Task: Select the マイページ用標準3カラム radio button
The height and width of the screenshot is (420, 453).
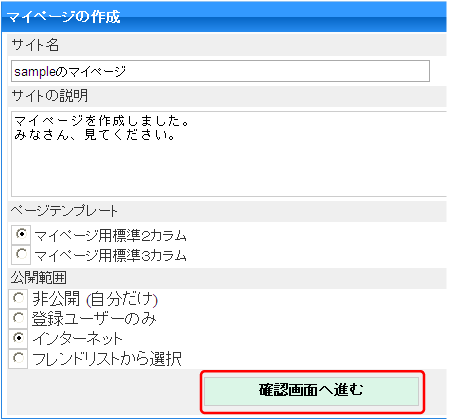Action: 21,254
